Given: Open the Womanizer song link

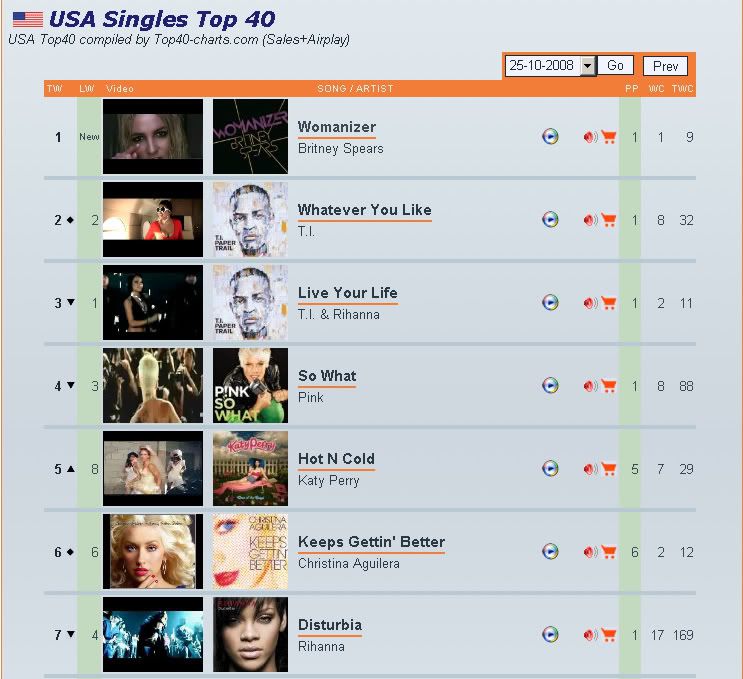Looking at the screenshot, I should (336, 127).
